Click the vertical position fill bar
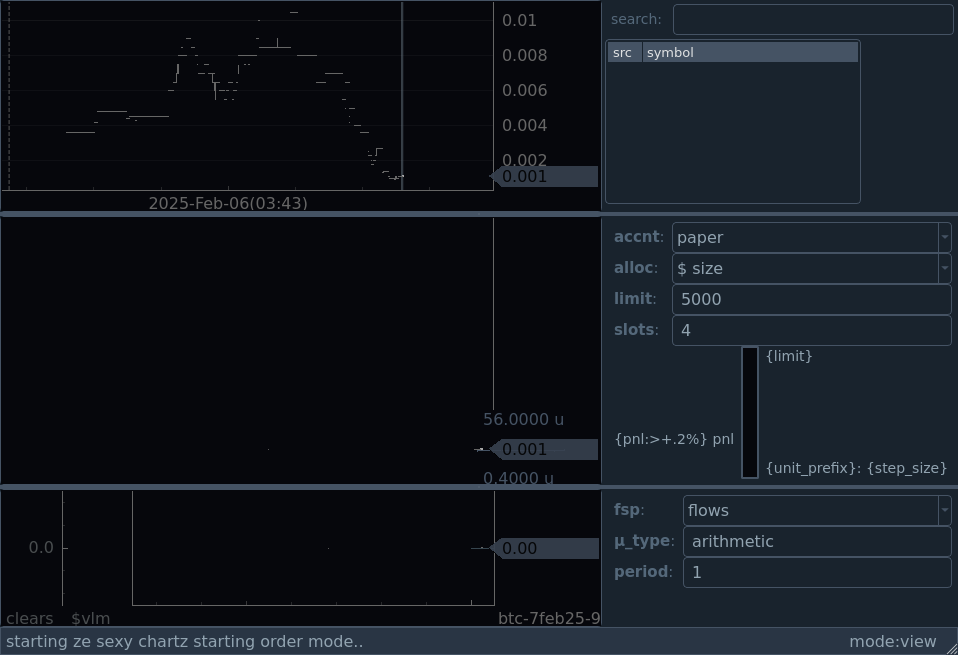958x655 pixels. pyautogui.click(x=749, y=412)
